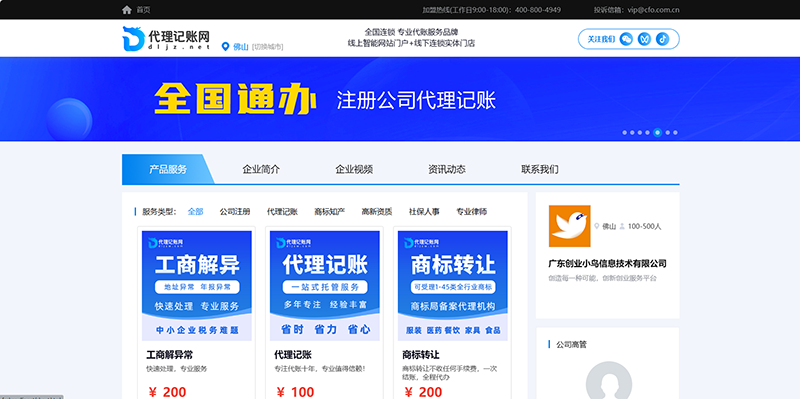Click the 公司高管 section heading
This screenshot has width=800, height=399.
(571, 344)
